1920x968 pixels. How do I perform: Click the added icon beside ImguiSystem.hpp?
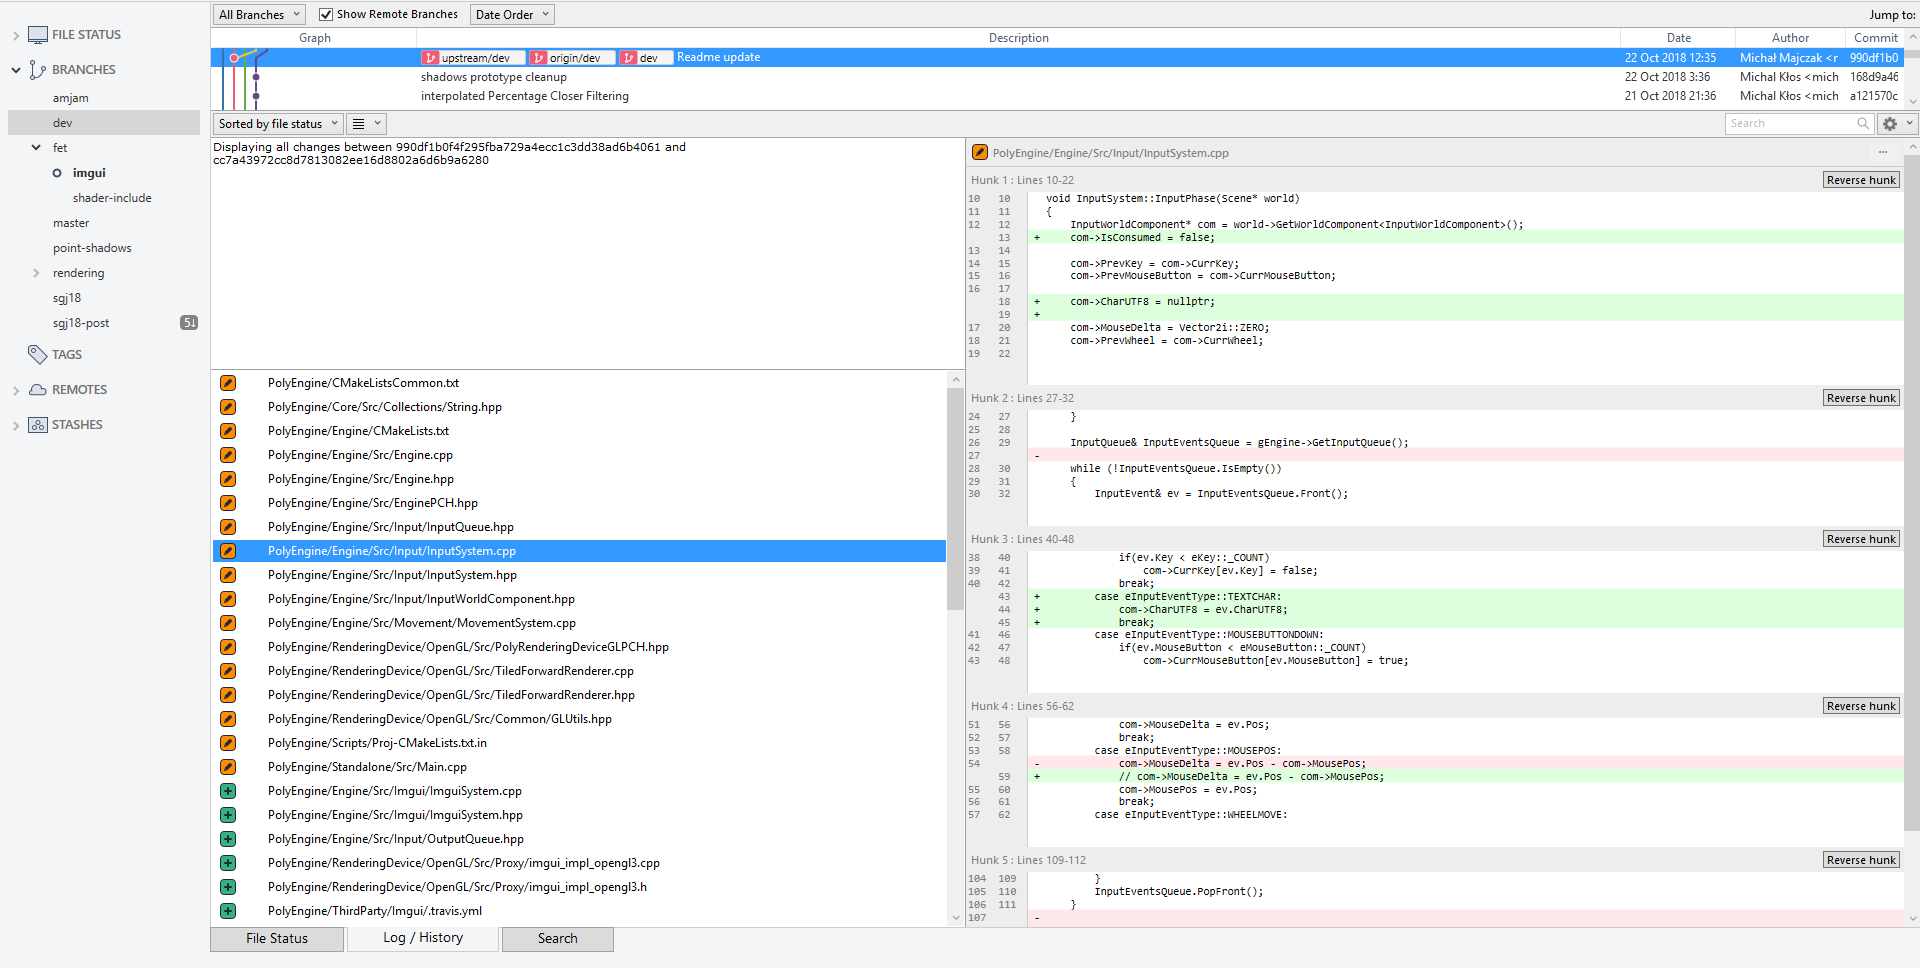[x=228, y=815]
